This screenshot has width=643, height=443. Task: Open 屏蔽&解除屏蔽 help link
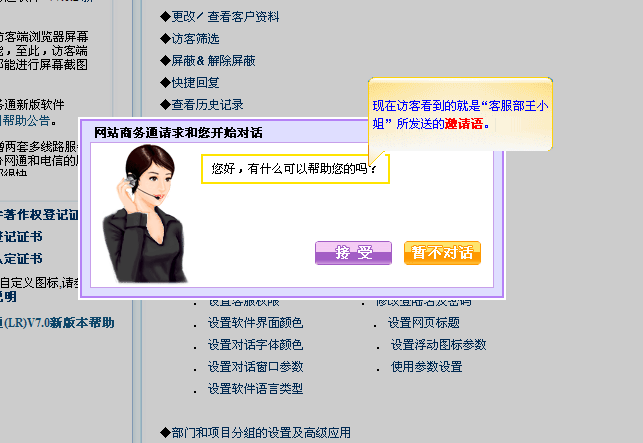213,61
